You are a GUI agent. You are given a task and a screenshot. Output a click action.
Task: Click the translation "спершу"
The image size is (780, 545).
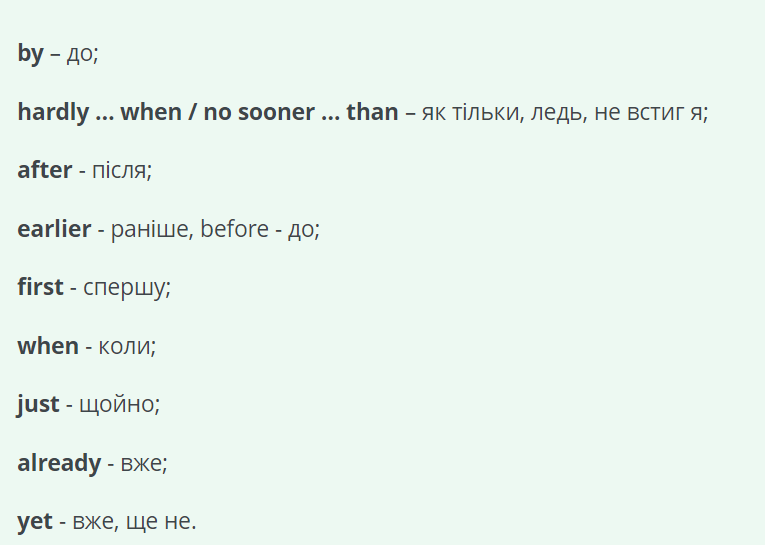[124, 288]
